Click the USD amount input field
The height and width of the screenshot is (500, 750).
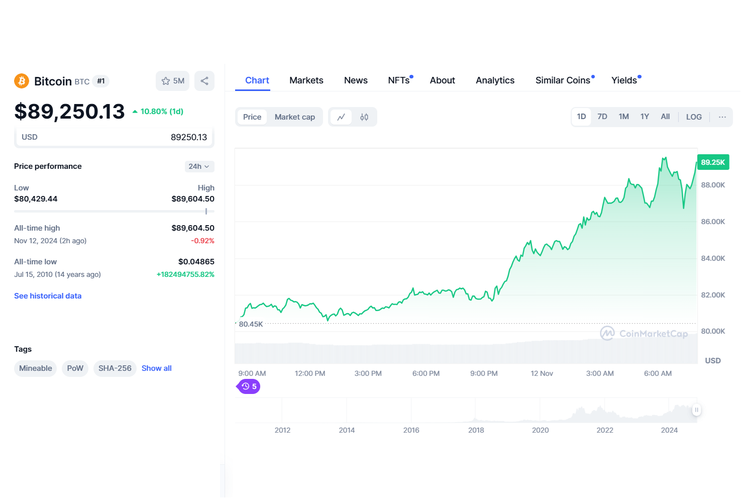click(x=114, y=137)
